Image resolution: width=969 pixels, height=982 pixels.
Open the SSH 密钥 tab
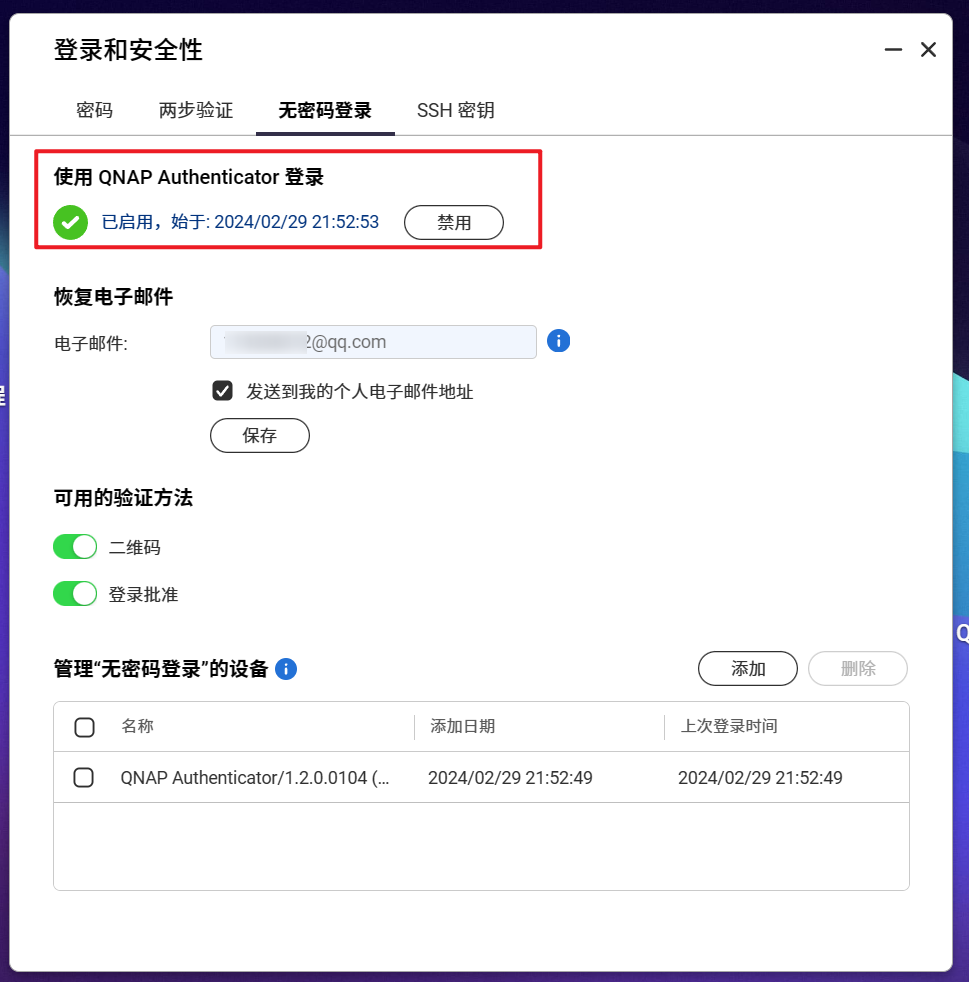point(455,110)
